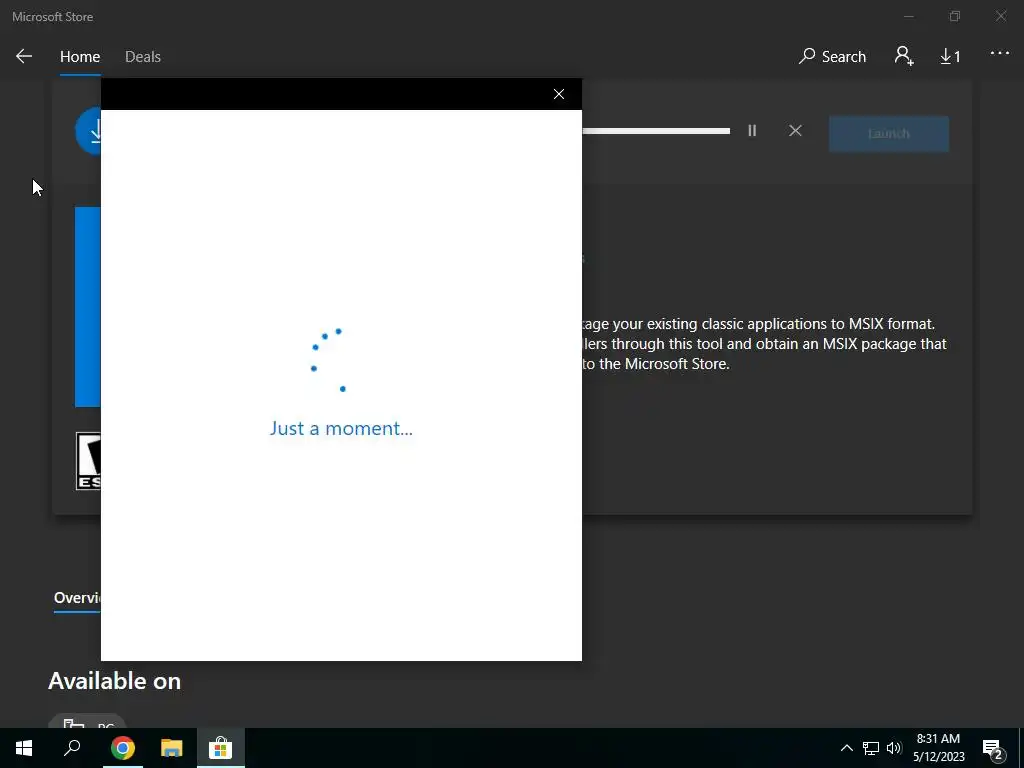Click the Just a moment... text
This screenshot has width=1024, height=768.
(341, 428)
